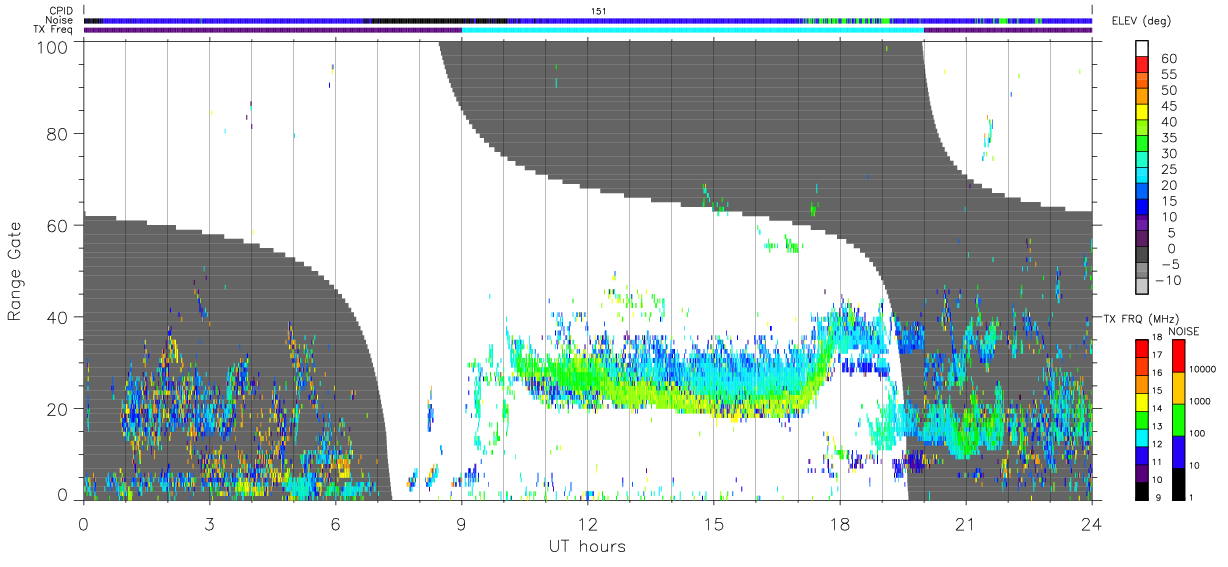Click ELEV colorbar label '55'
The width and height of the screenshot is (1228, 567).
(1169, 75)
